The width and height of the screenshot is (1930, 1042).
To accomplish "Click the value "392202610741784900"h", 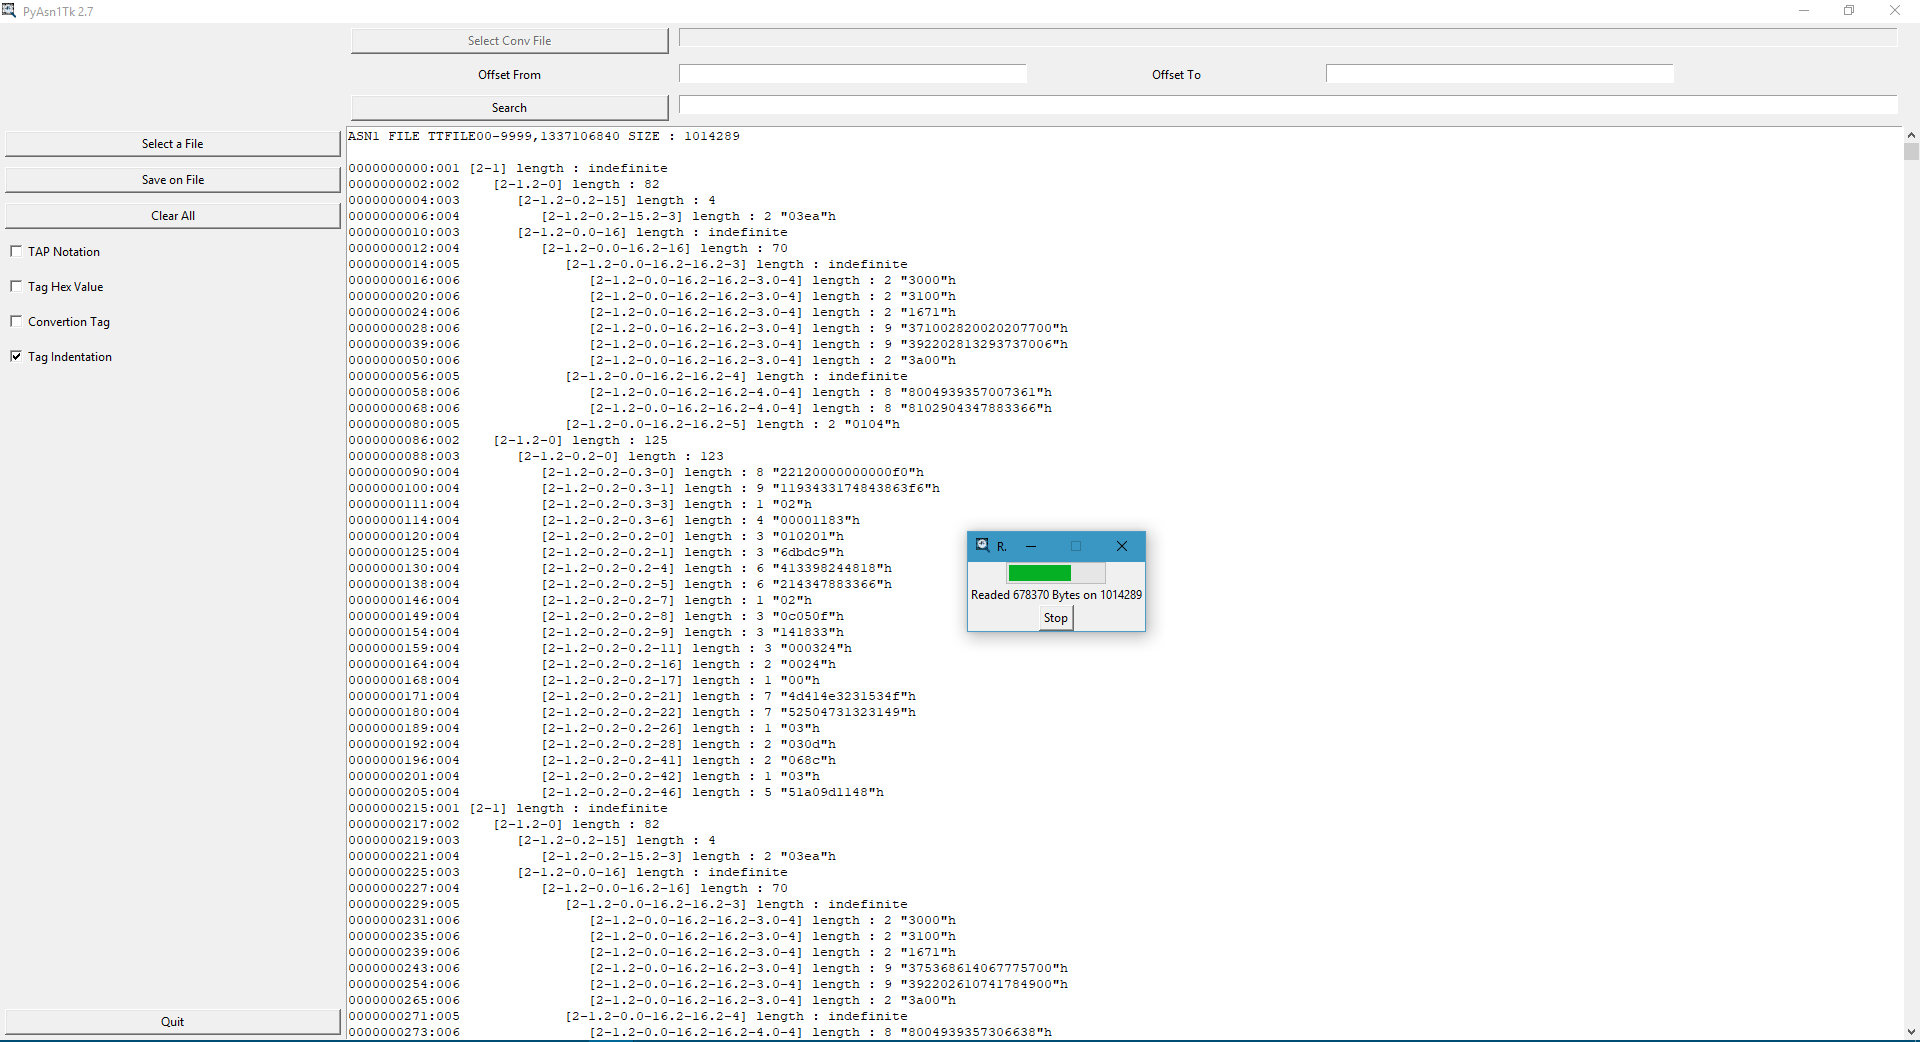I will (984, 984).
